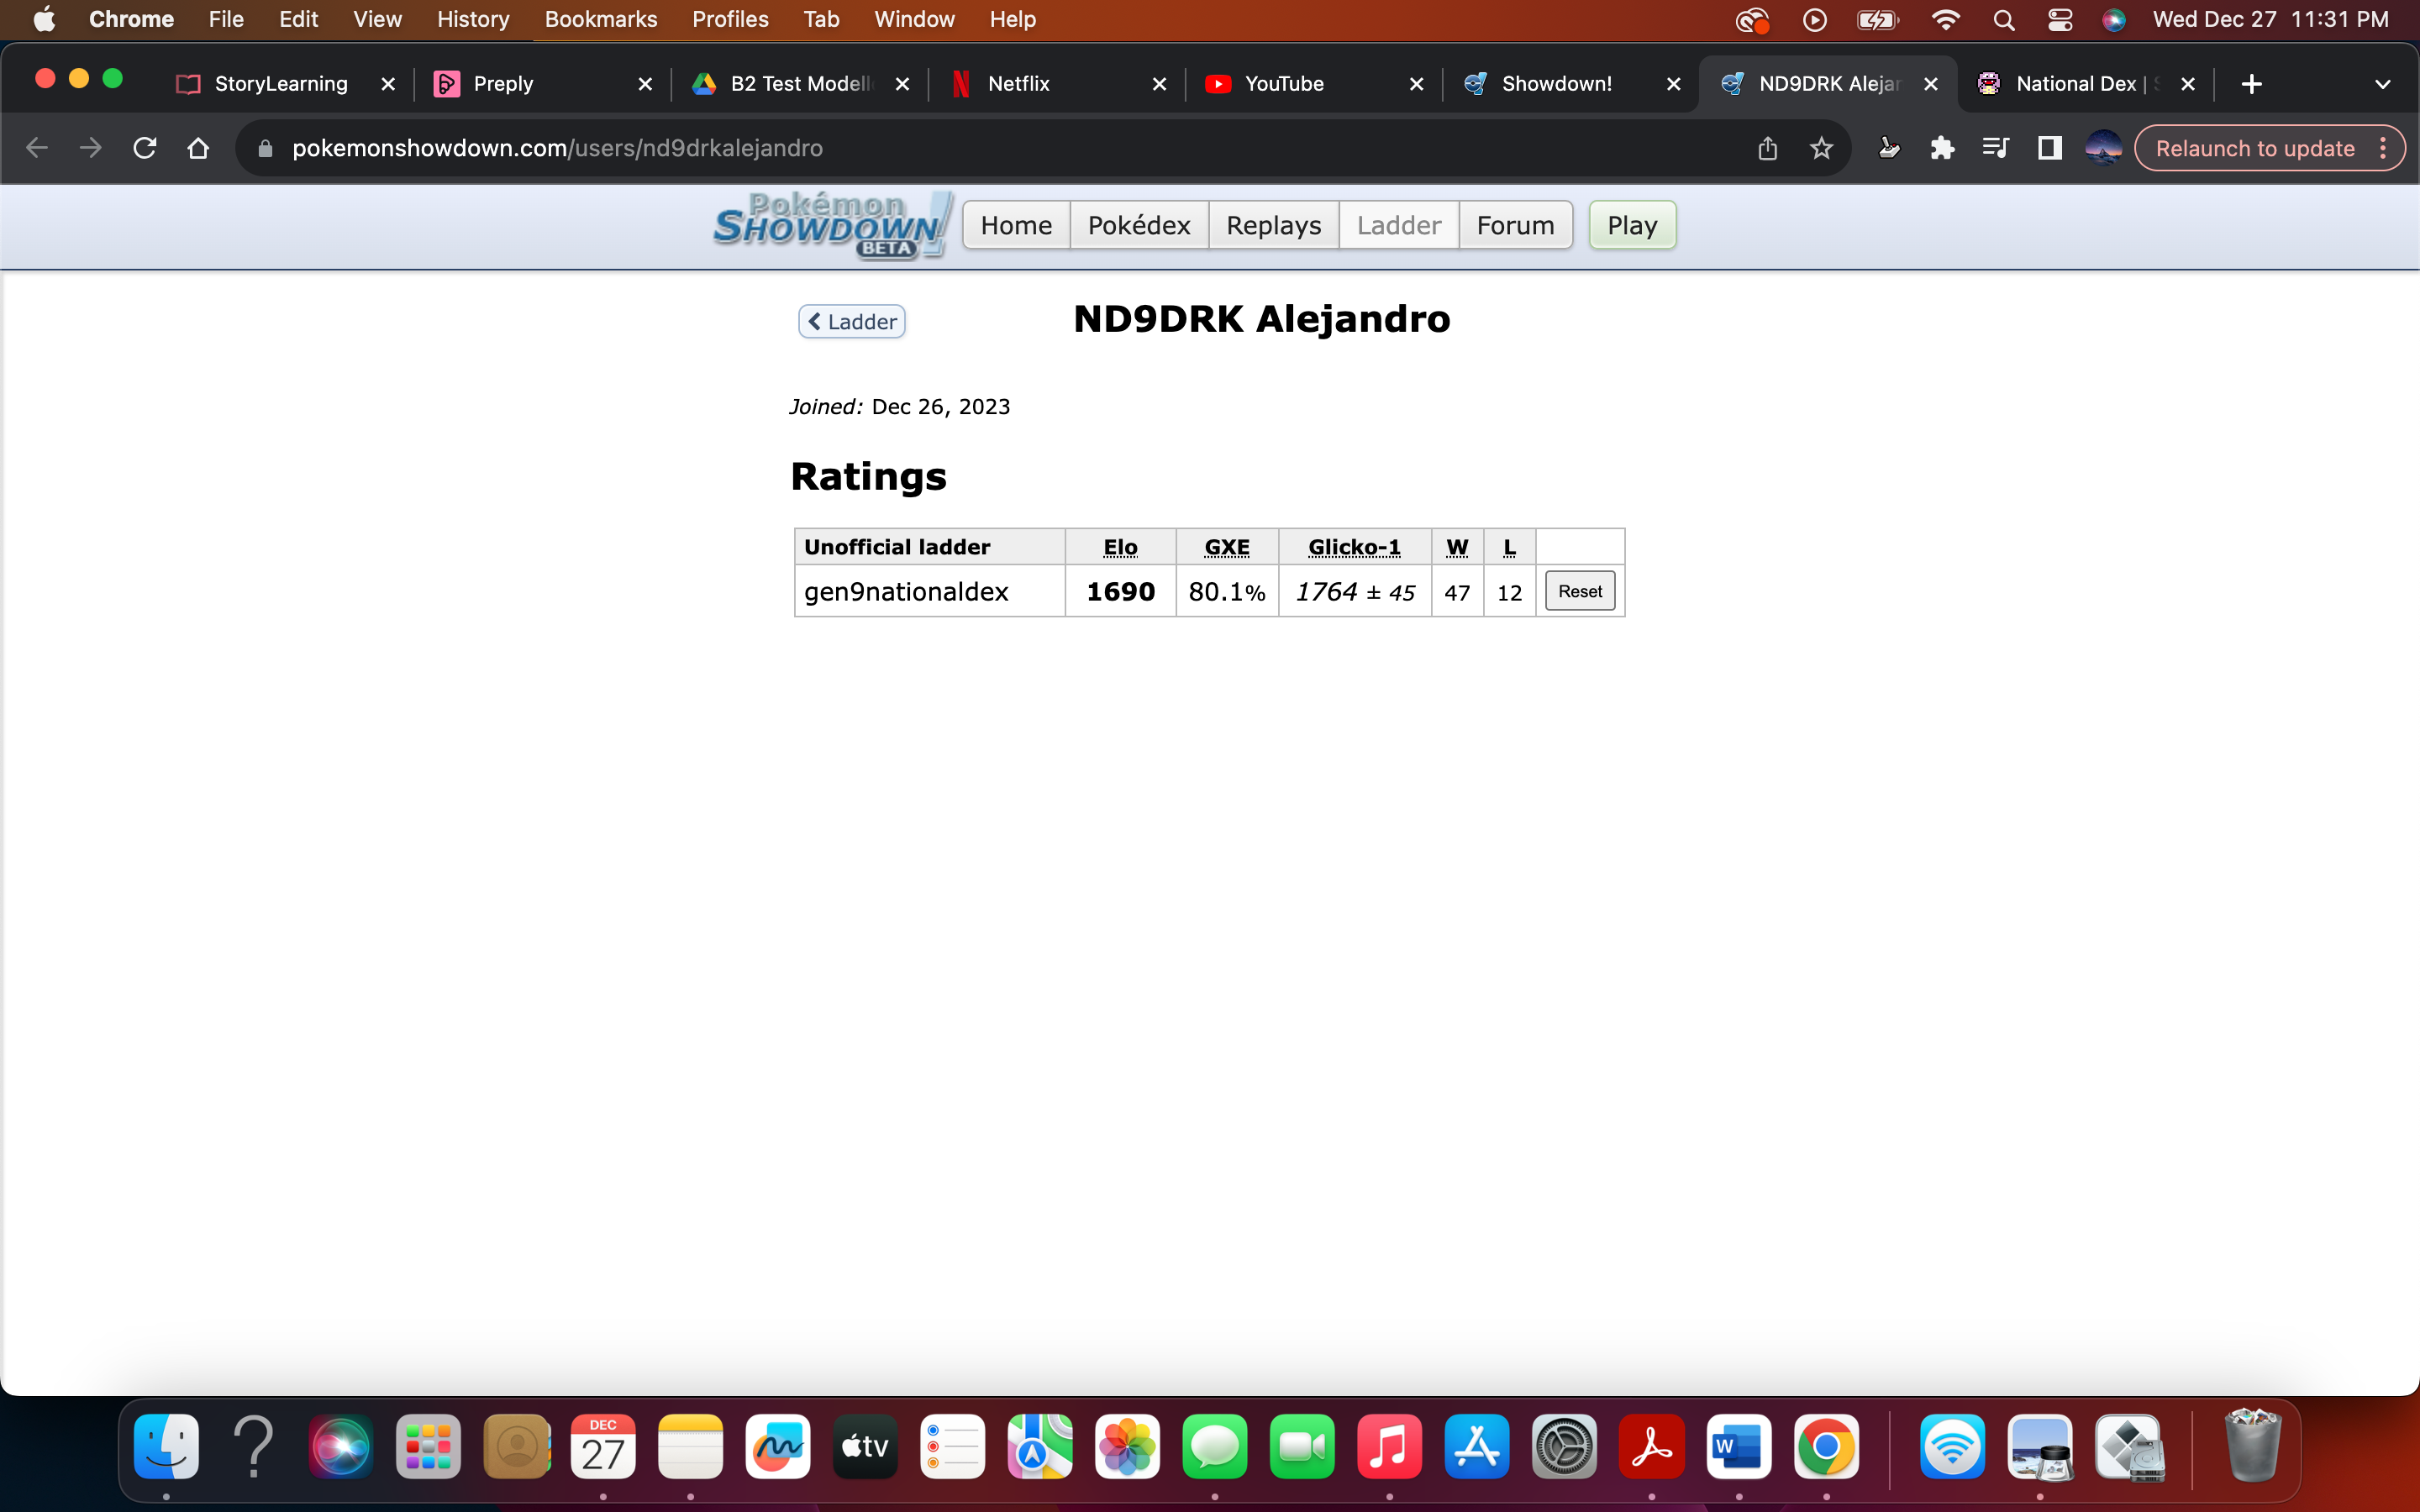This screenshot has height=1512, width=2420.
Task: Go back via the Ladder button
Action: [x=852, y=322]
